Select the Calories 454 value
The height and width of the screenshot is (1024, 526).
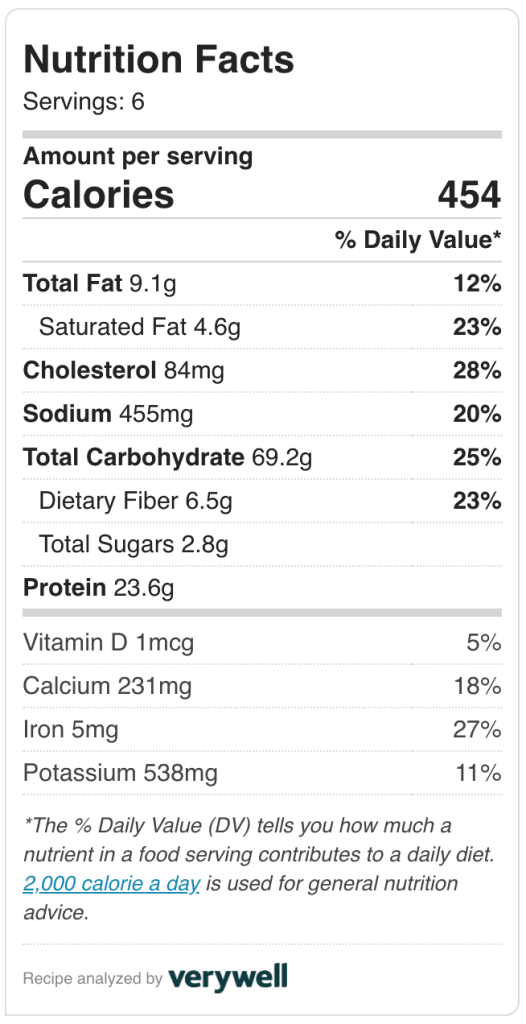[470, 195]
